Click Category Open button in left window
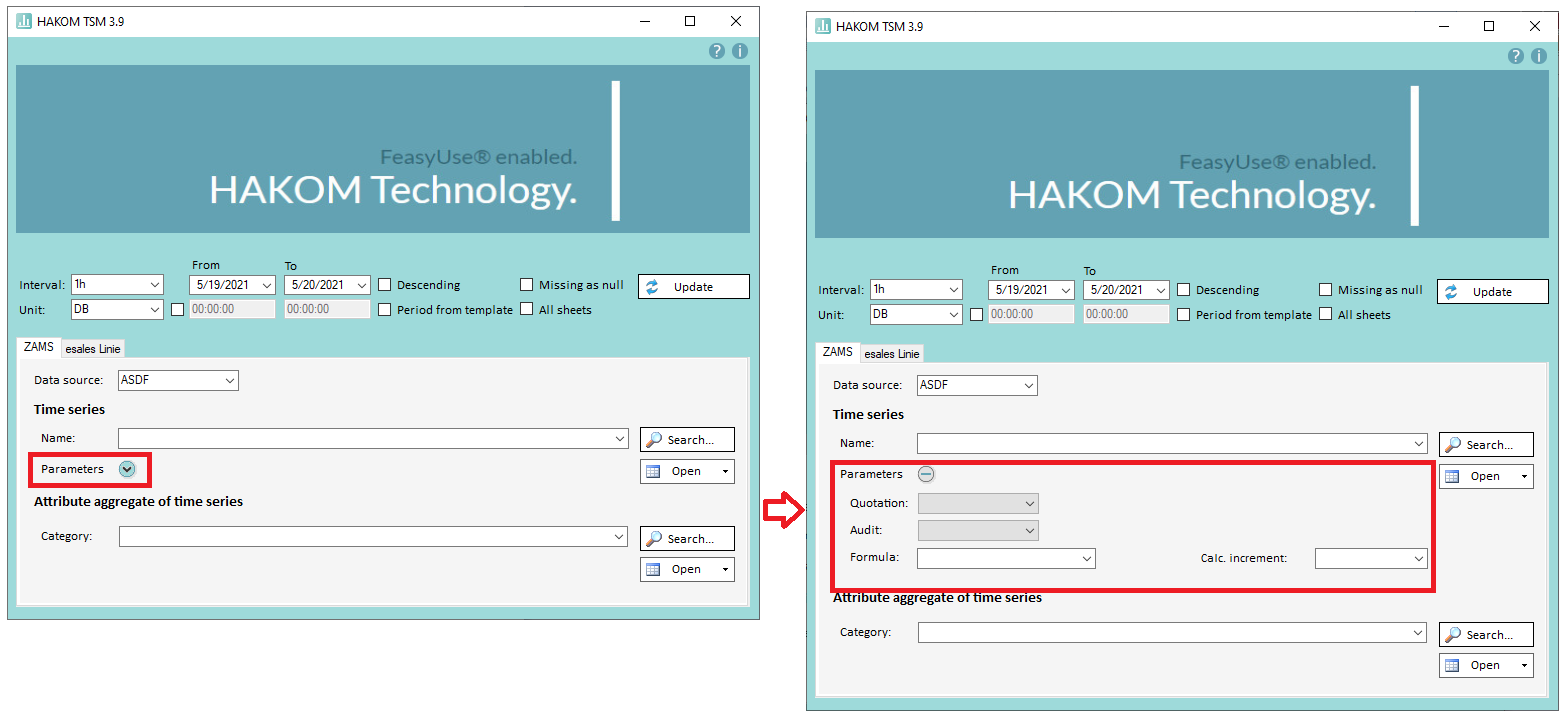 click(687, 569)
